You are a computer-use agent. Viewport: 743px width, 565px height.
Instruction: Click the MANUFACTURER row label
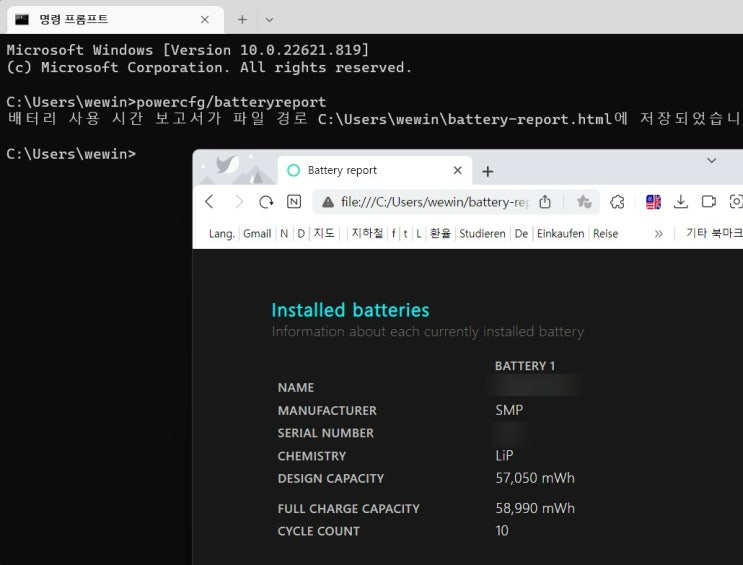[327, 410]
